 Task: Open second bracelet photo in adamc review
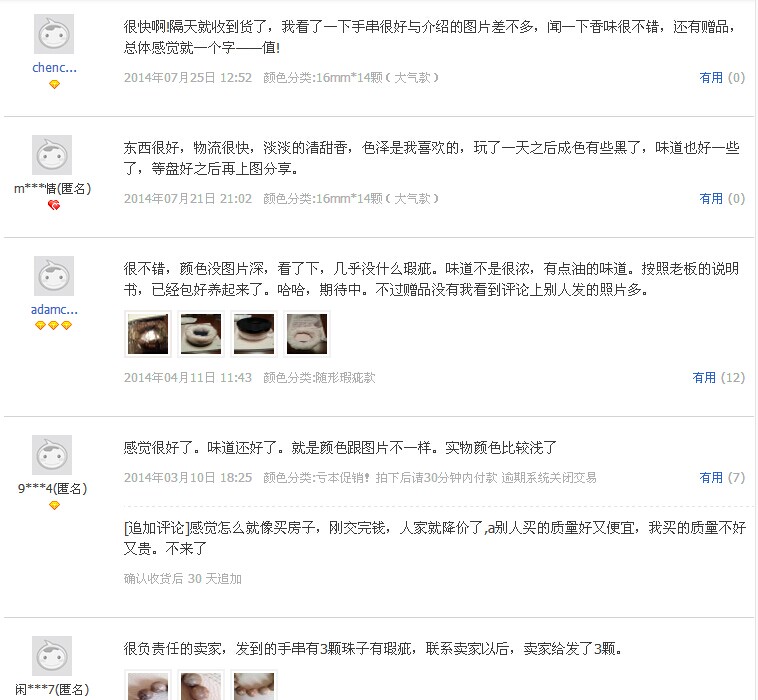[201, 334]
